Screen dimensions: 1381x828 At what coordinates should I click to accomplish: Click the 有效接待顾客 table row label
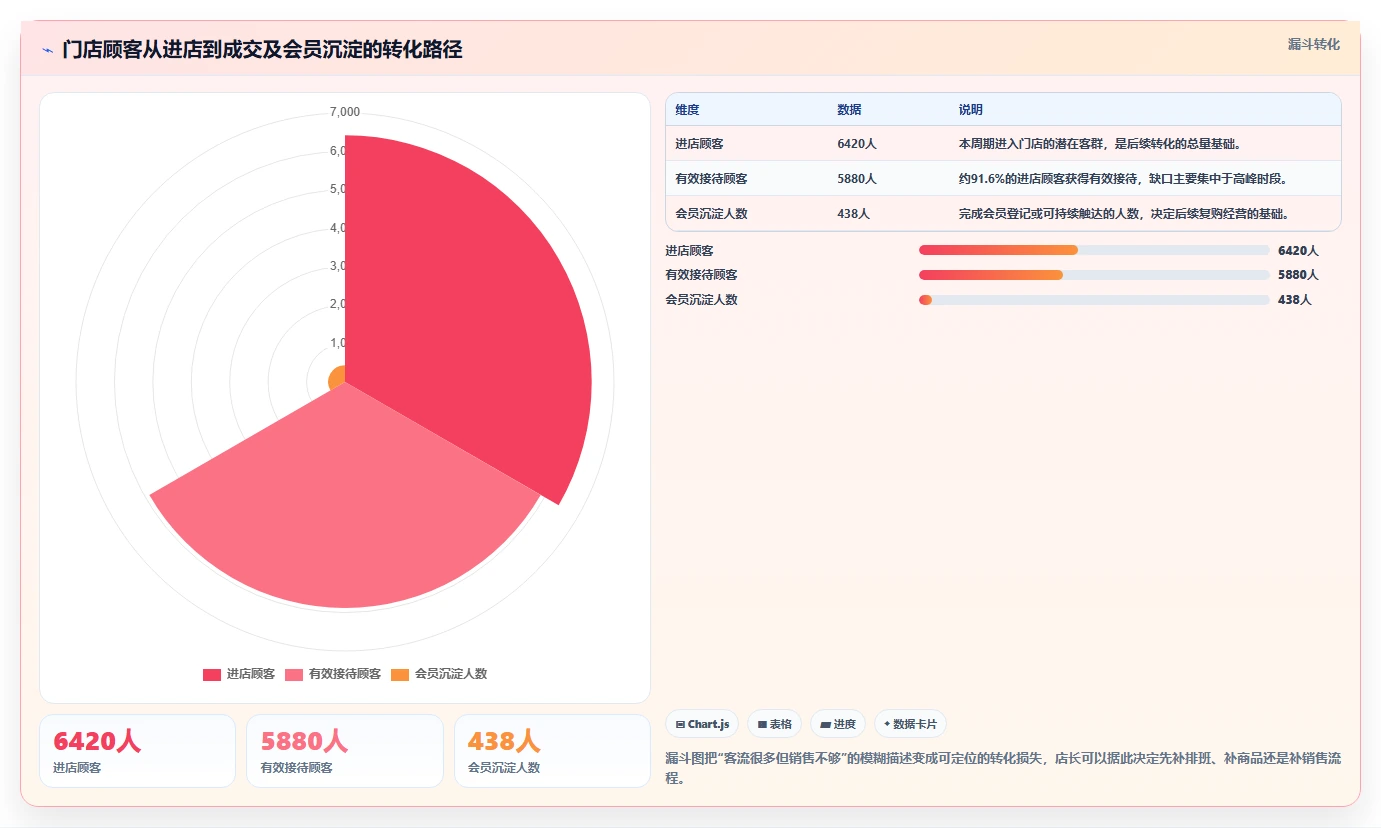[x=711, y=179]
